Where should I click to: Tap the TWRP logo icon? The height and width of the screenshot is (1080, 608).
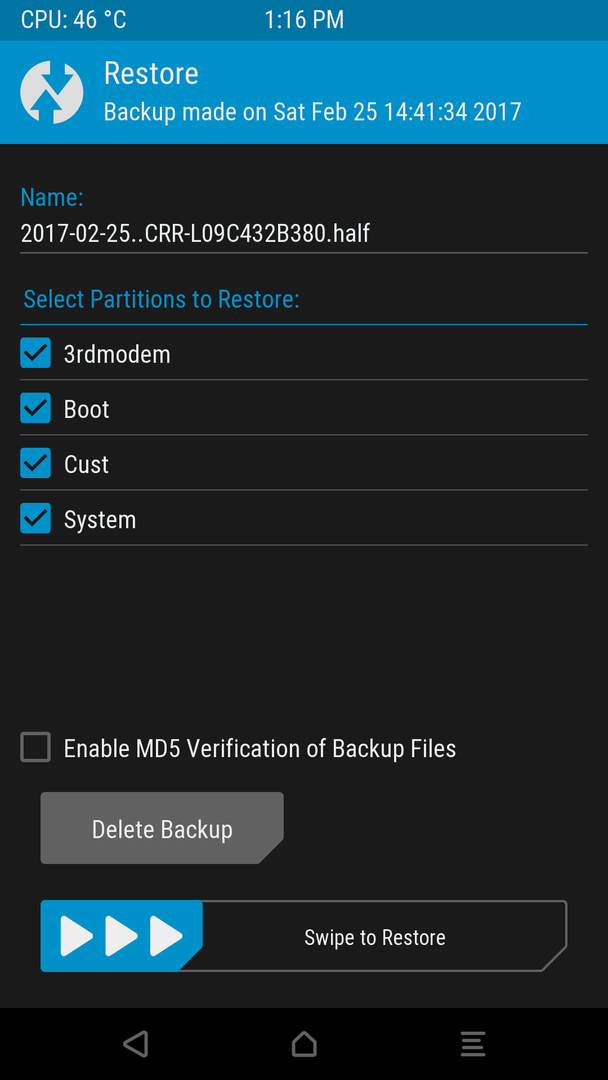pos(52,92)
